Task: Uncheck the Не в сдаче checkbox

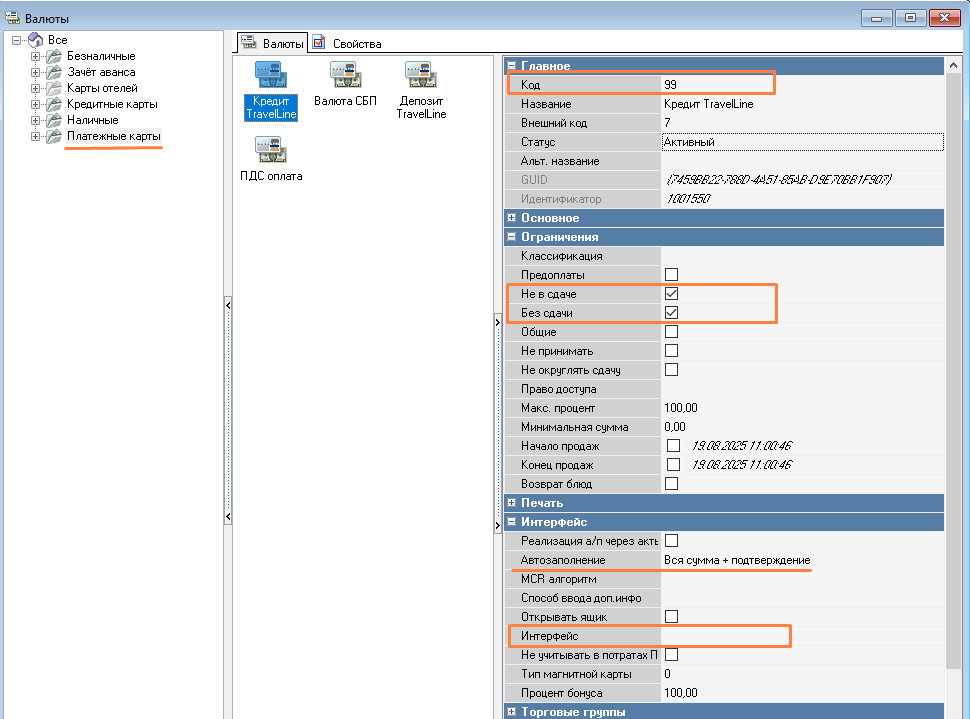Action: click(x=672, y=294)
